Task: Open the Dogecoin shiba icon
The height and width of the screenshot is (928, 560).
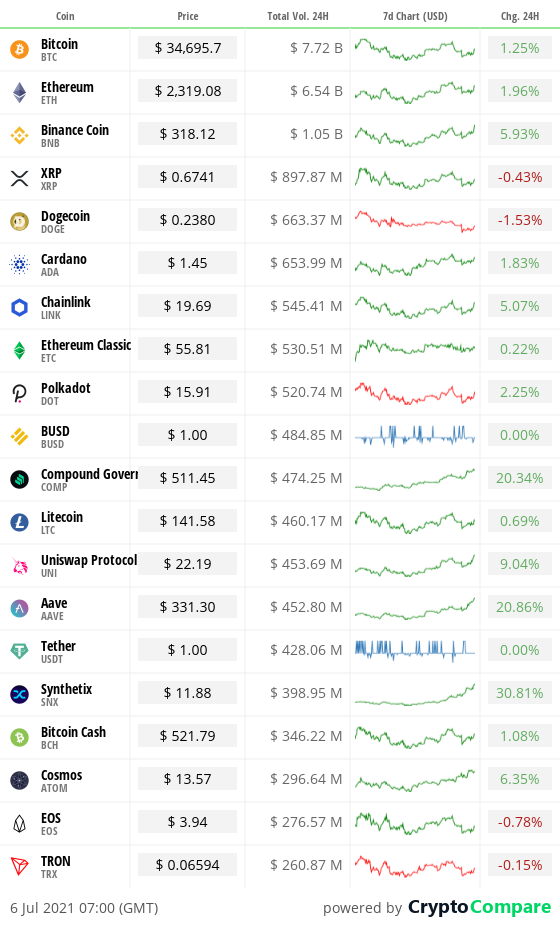Action: (20, 221)
